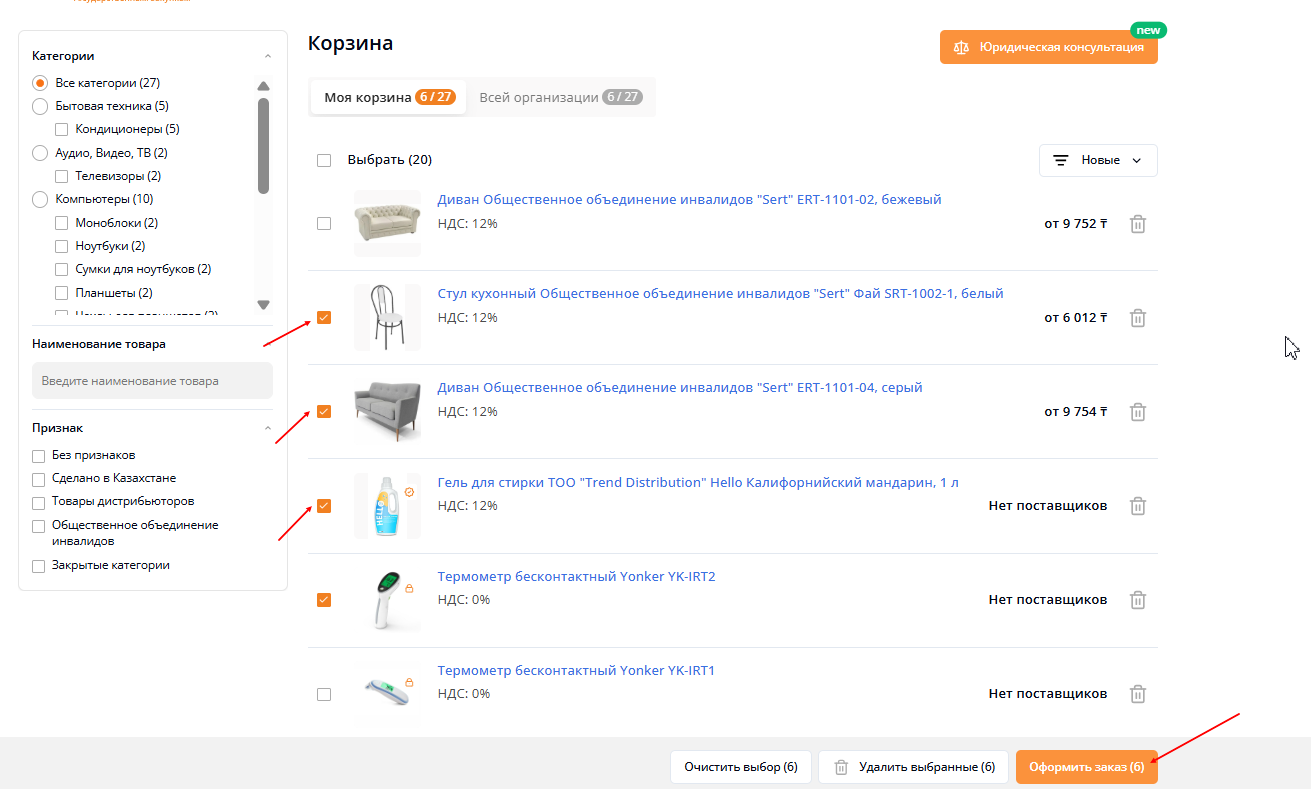Click the price от 9 752 ₸

(x=1076, y=224)
